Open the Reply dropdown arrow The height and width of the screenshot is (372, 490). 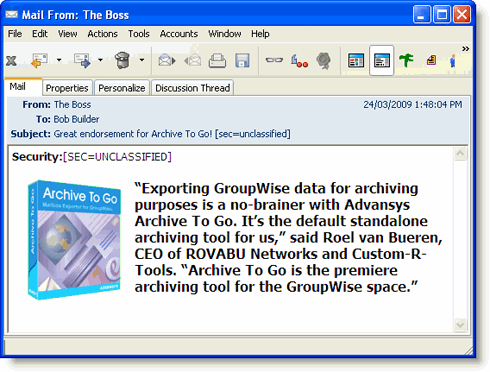click(x=59, y=60)
